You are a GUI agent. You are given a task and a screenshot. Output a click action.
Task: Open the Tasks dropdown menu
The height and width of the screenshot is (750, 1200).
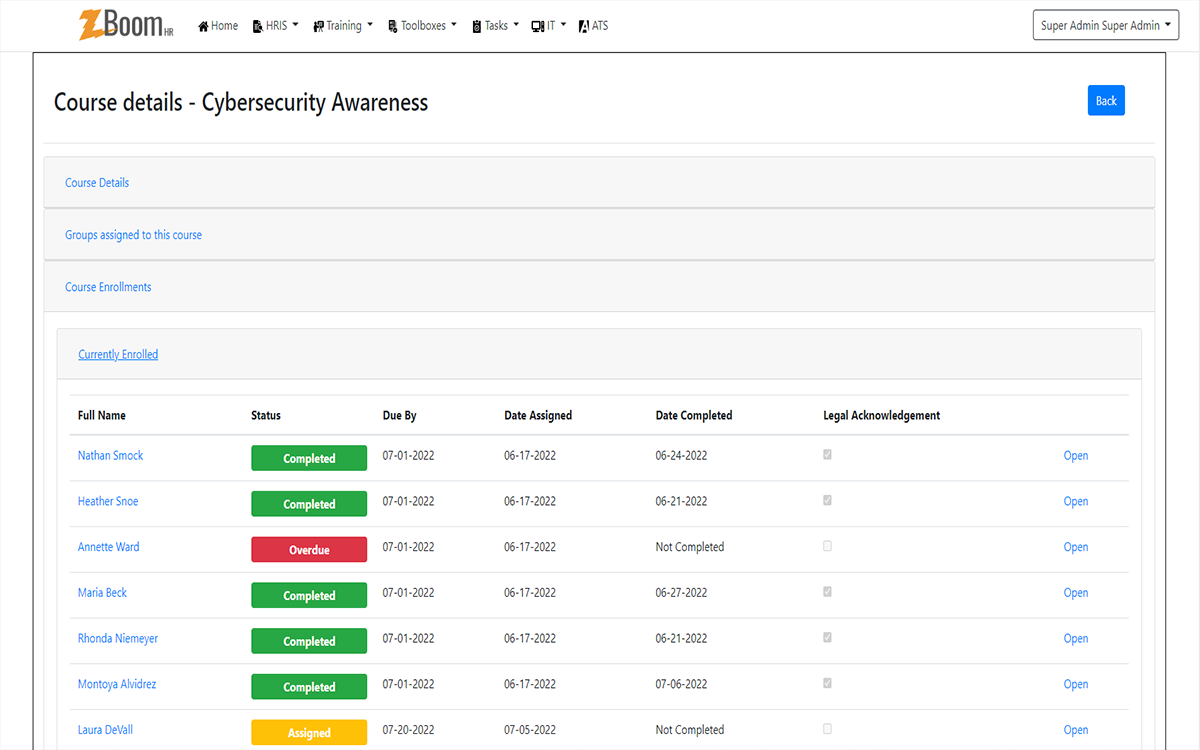coord(496,26)
